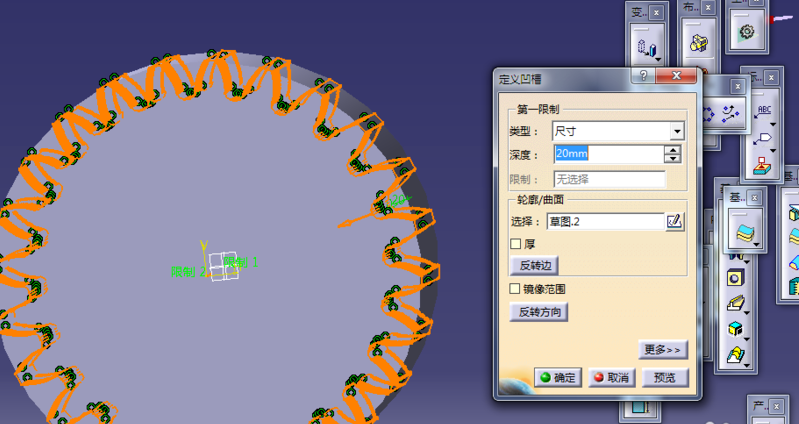Select the hole feature icon below the pad

pyautogui.click(x=737, y=277)
